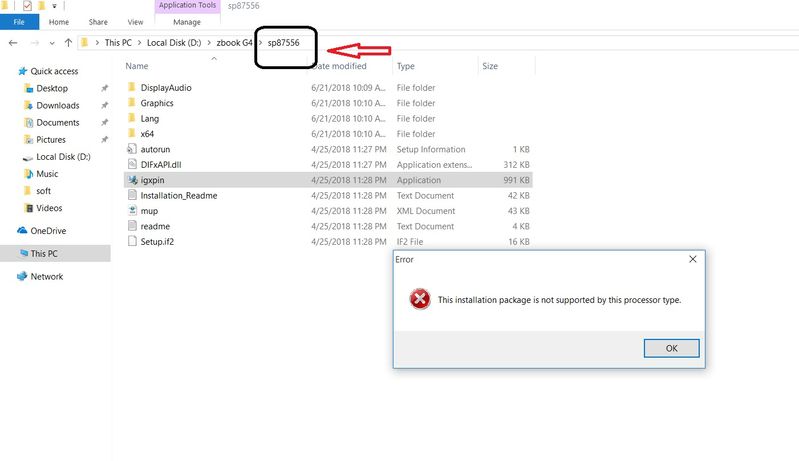The height and width of the screenshot is (461, 799).
Task: Click the Installation_Readme document icon
Action: pos(132,195)
